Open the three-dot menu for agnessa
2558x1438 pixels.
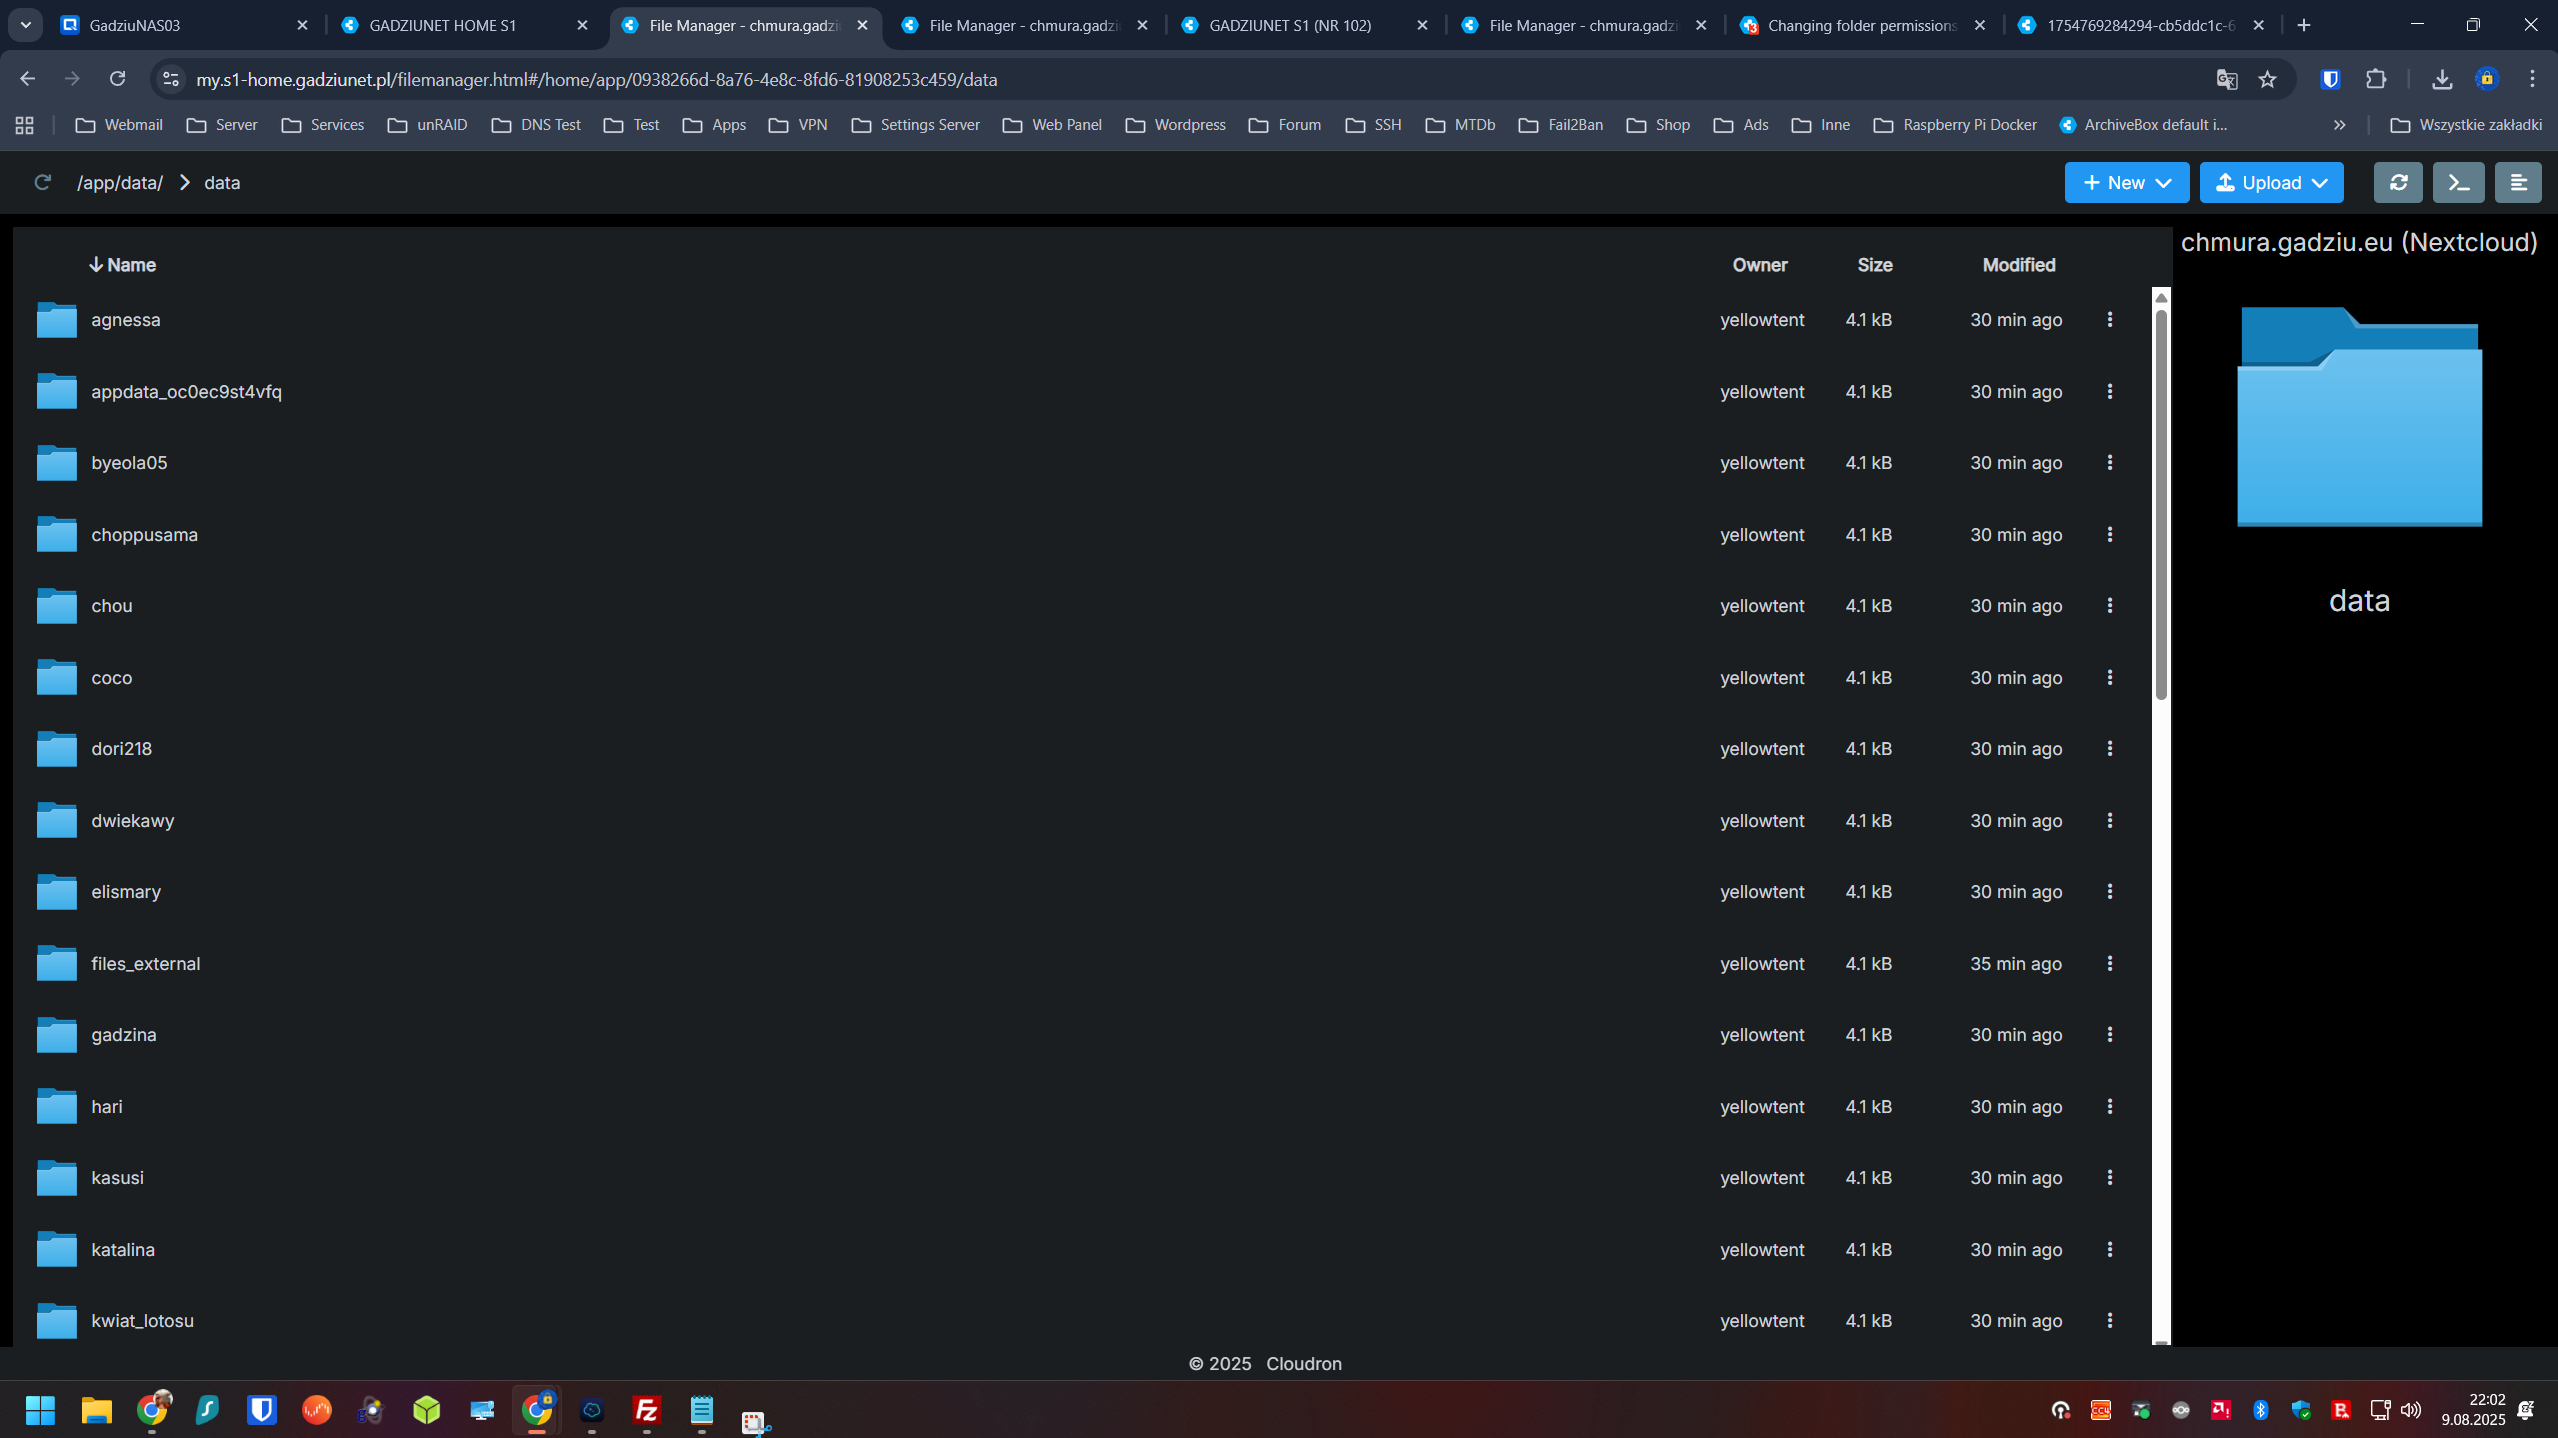pyautogui.click(x=2110, y=320)
